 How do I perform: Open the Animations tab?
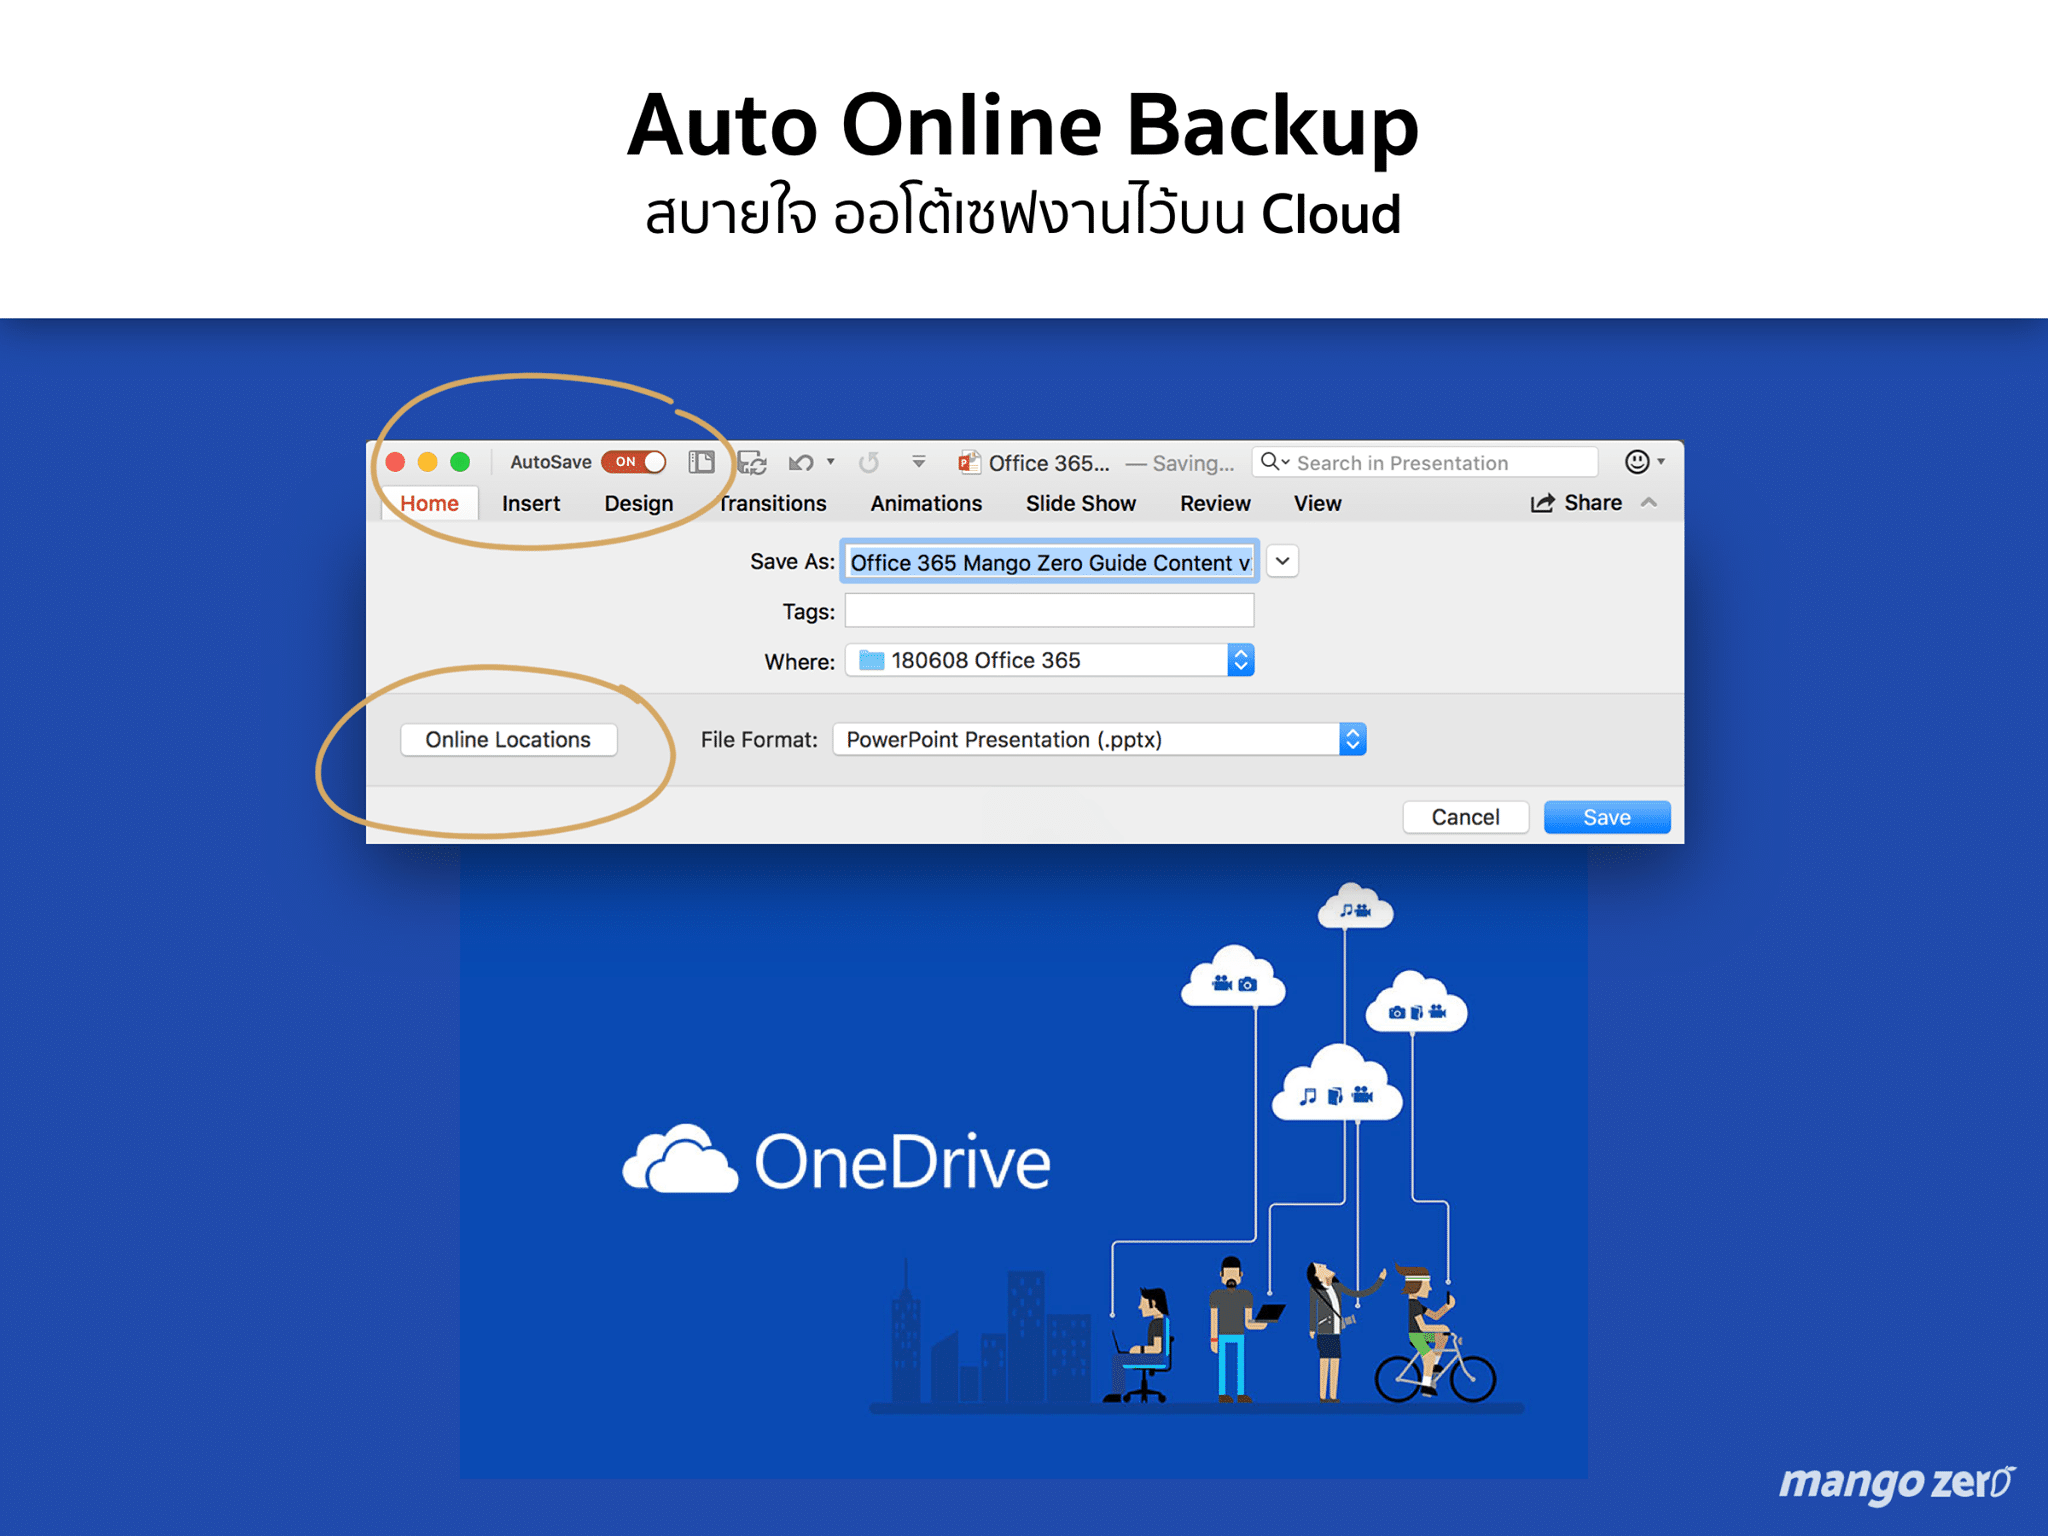[925, 503]
